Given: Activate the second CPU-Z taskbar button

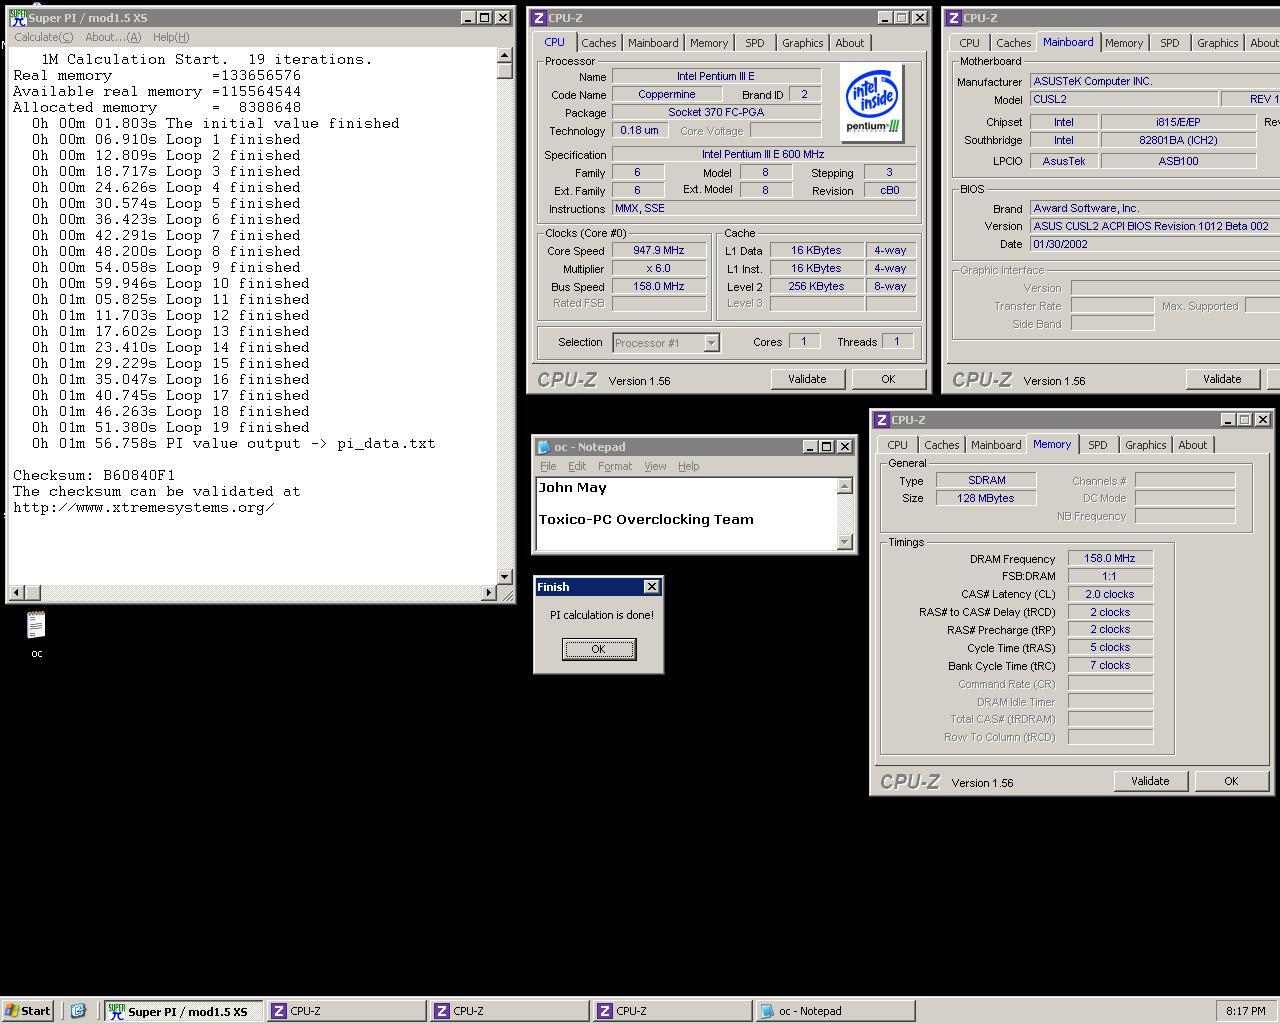Looking at the screenshot, I should click(509, 1011).
